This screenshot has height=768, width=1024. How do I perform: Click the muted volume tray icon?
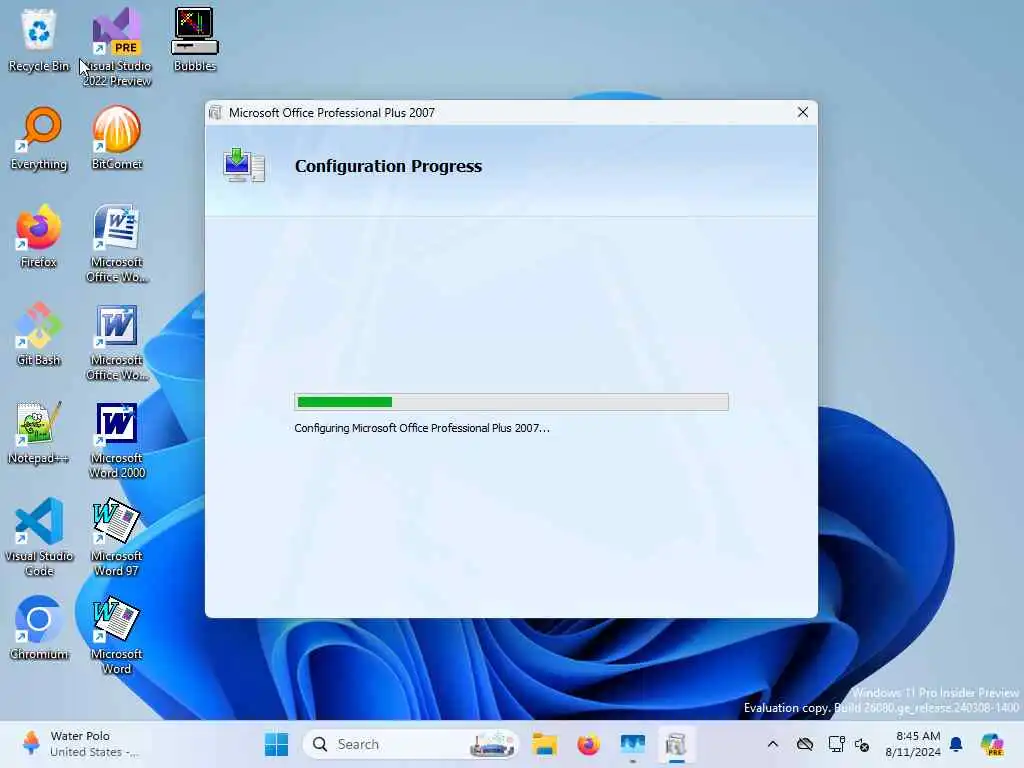[862, 744]
